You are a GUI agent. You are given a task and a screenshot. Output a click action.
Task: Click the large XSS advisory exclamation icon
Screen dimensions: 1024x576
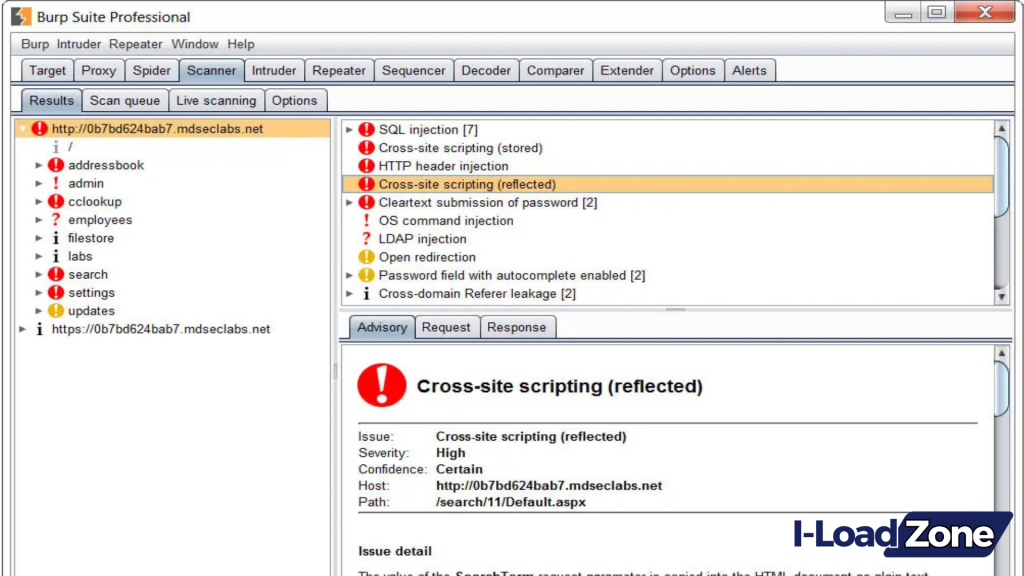click(x=381, y=387)
